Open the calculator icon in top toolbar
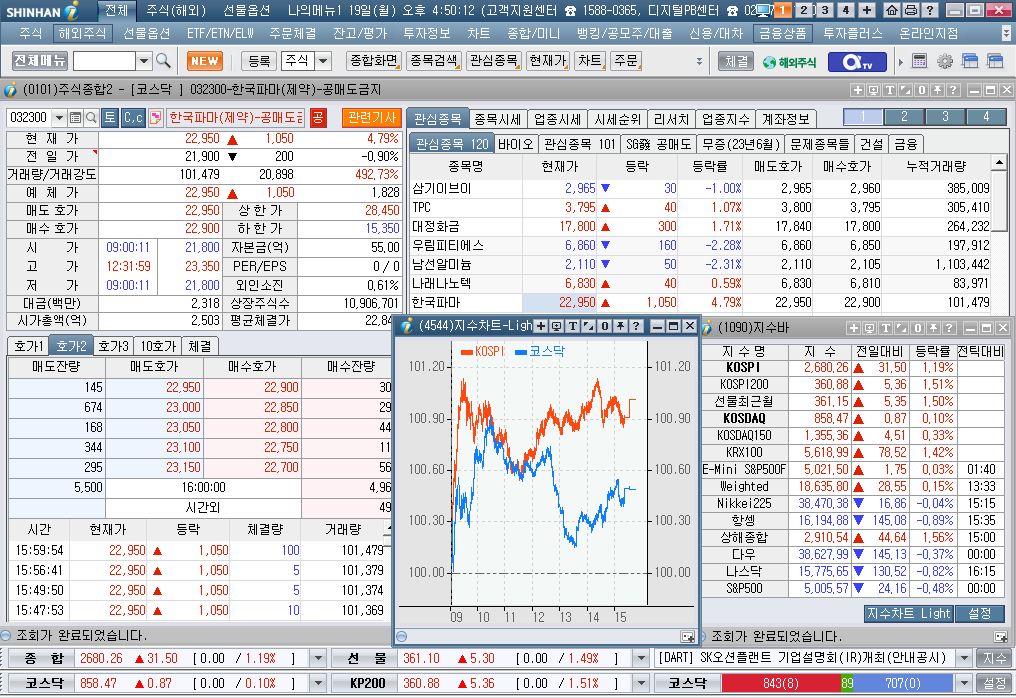Viewport: 1016px width, 698px height. point(919,62)
